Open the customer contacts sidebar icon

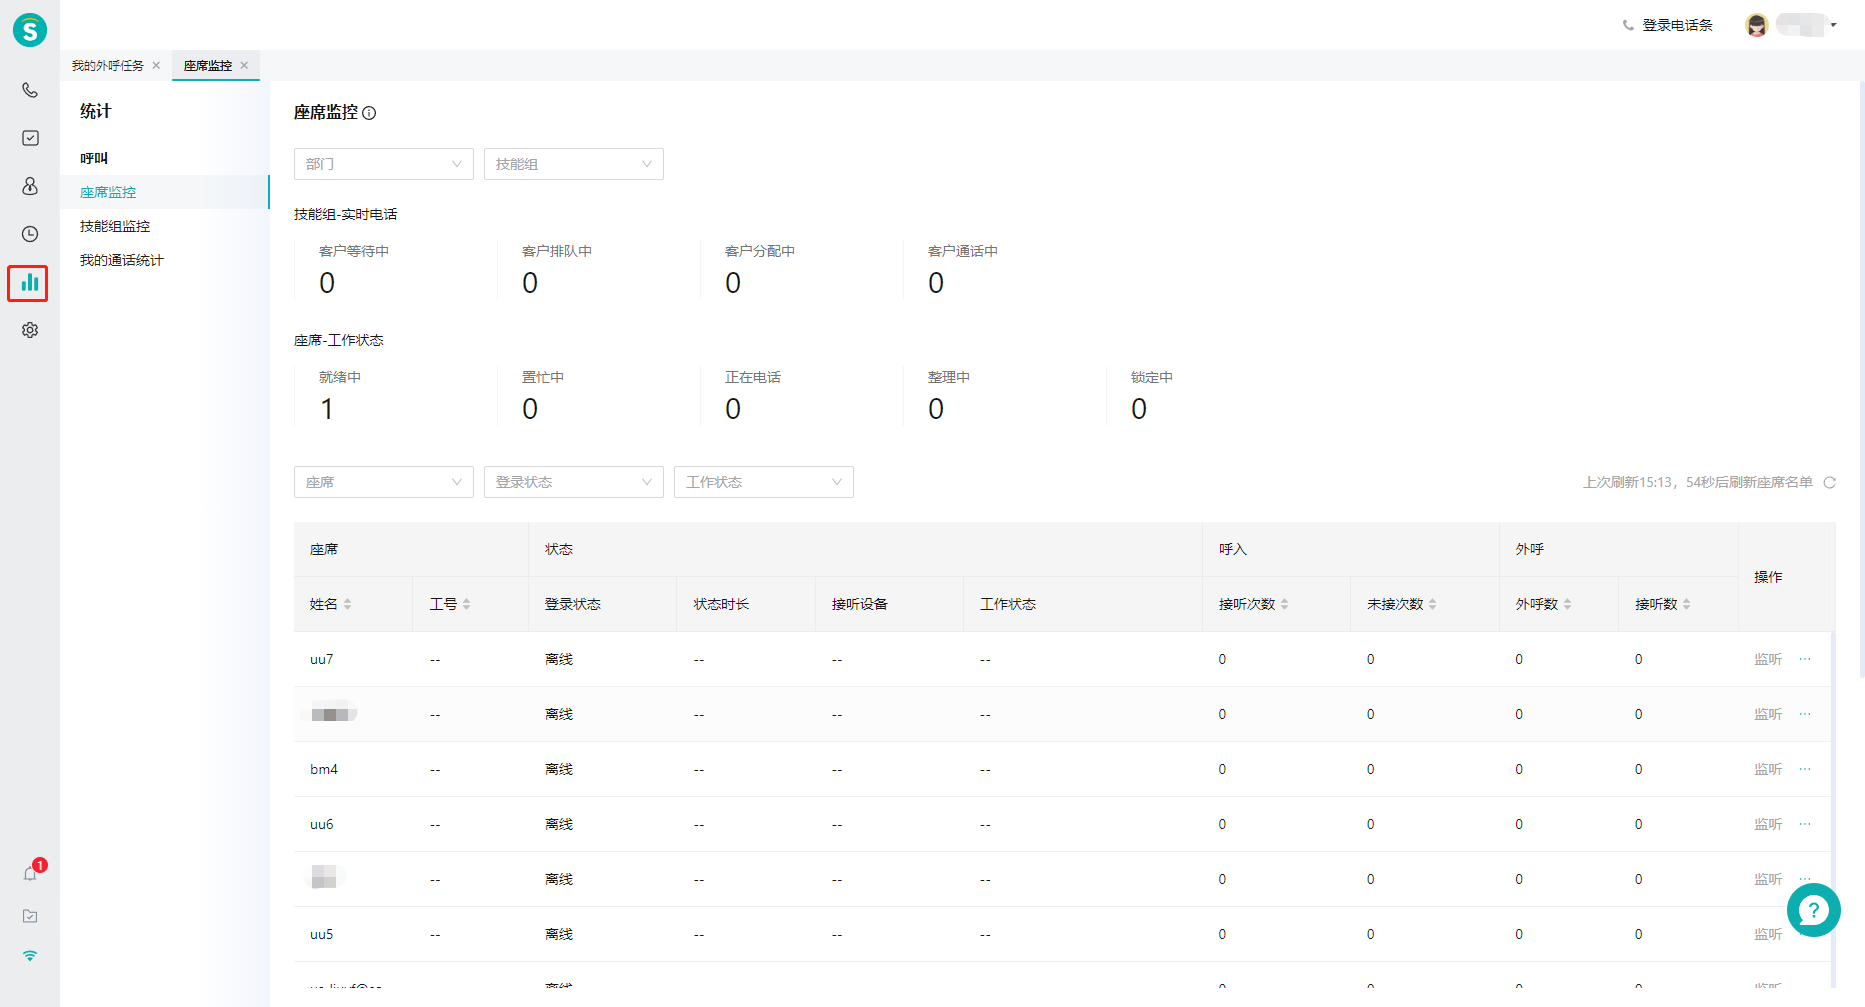coord(30,186)
